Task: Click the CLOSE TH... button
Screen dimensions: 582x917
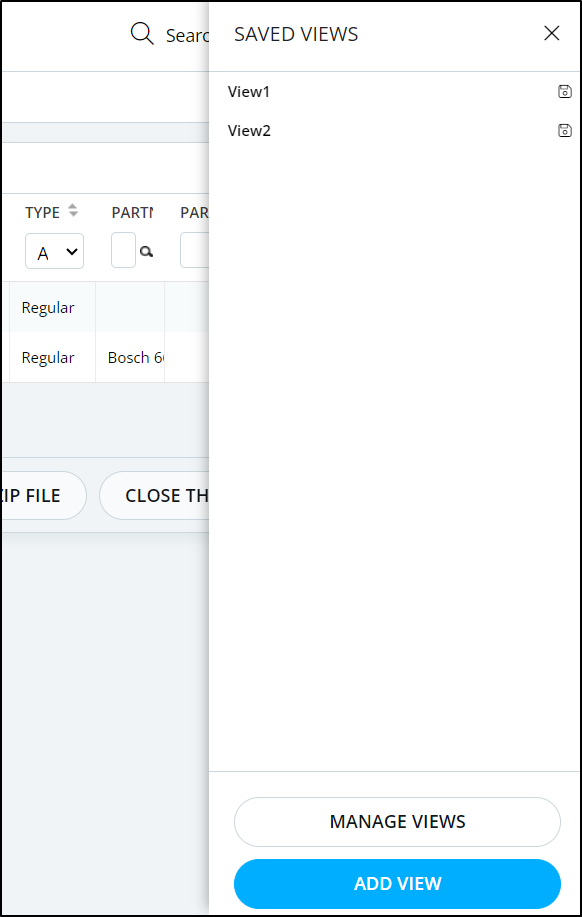Action: tap(154, 495)
